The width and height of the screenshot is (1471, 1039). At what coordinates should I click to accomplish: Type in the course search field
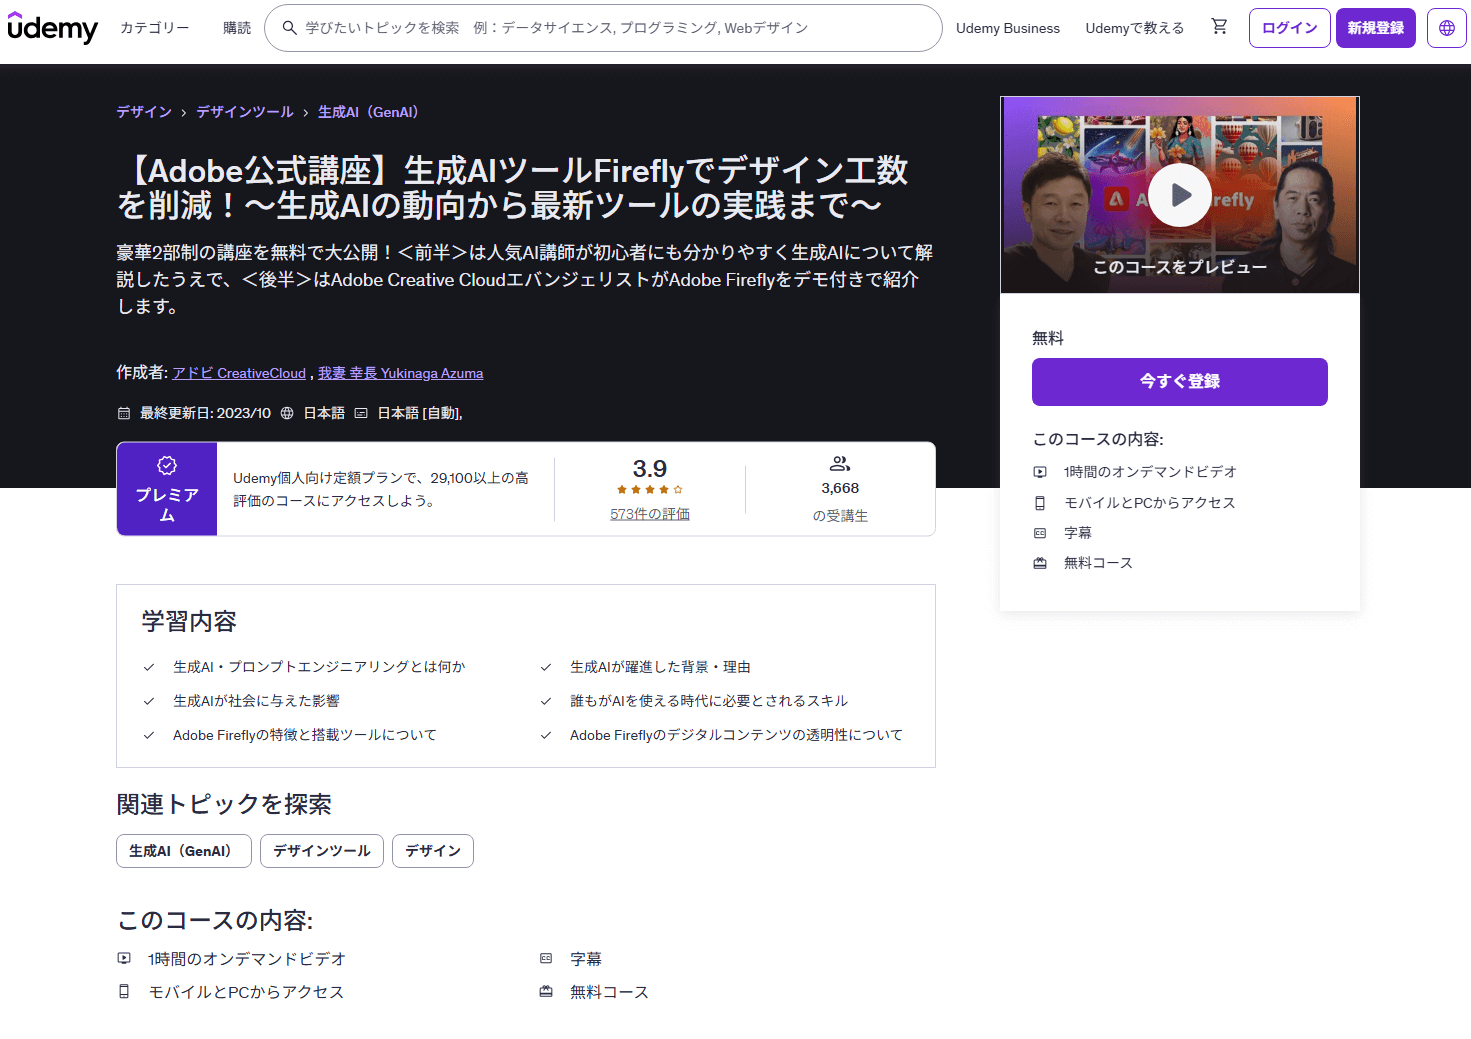[x=610, y=28]
